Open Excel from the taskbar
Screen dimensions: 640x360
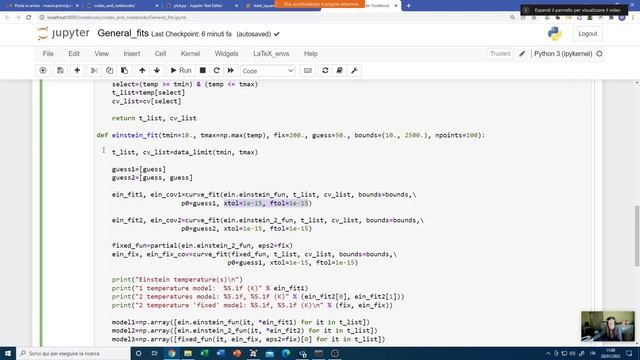pyautogui.click(x=204, y=353)
